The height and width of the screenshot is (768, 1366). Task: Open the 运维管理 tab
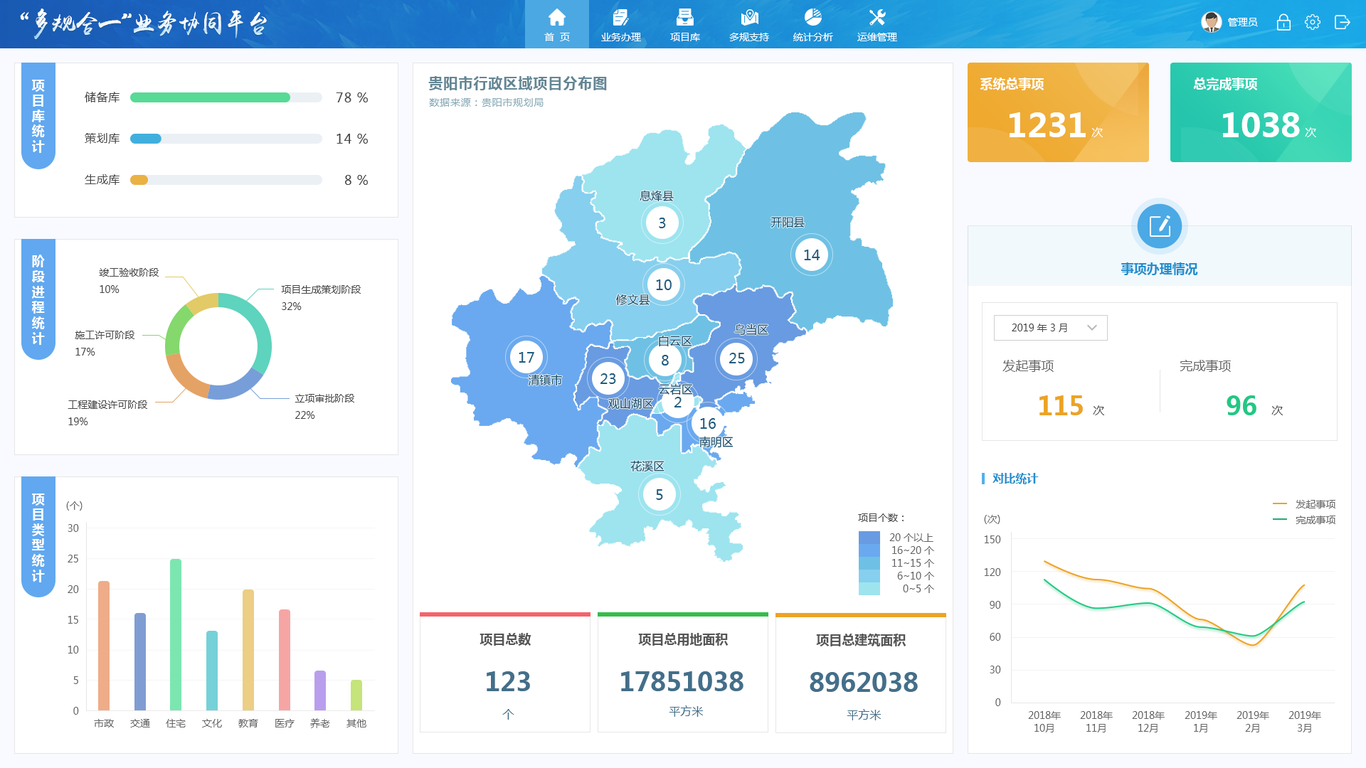(877, 24)
